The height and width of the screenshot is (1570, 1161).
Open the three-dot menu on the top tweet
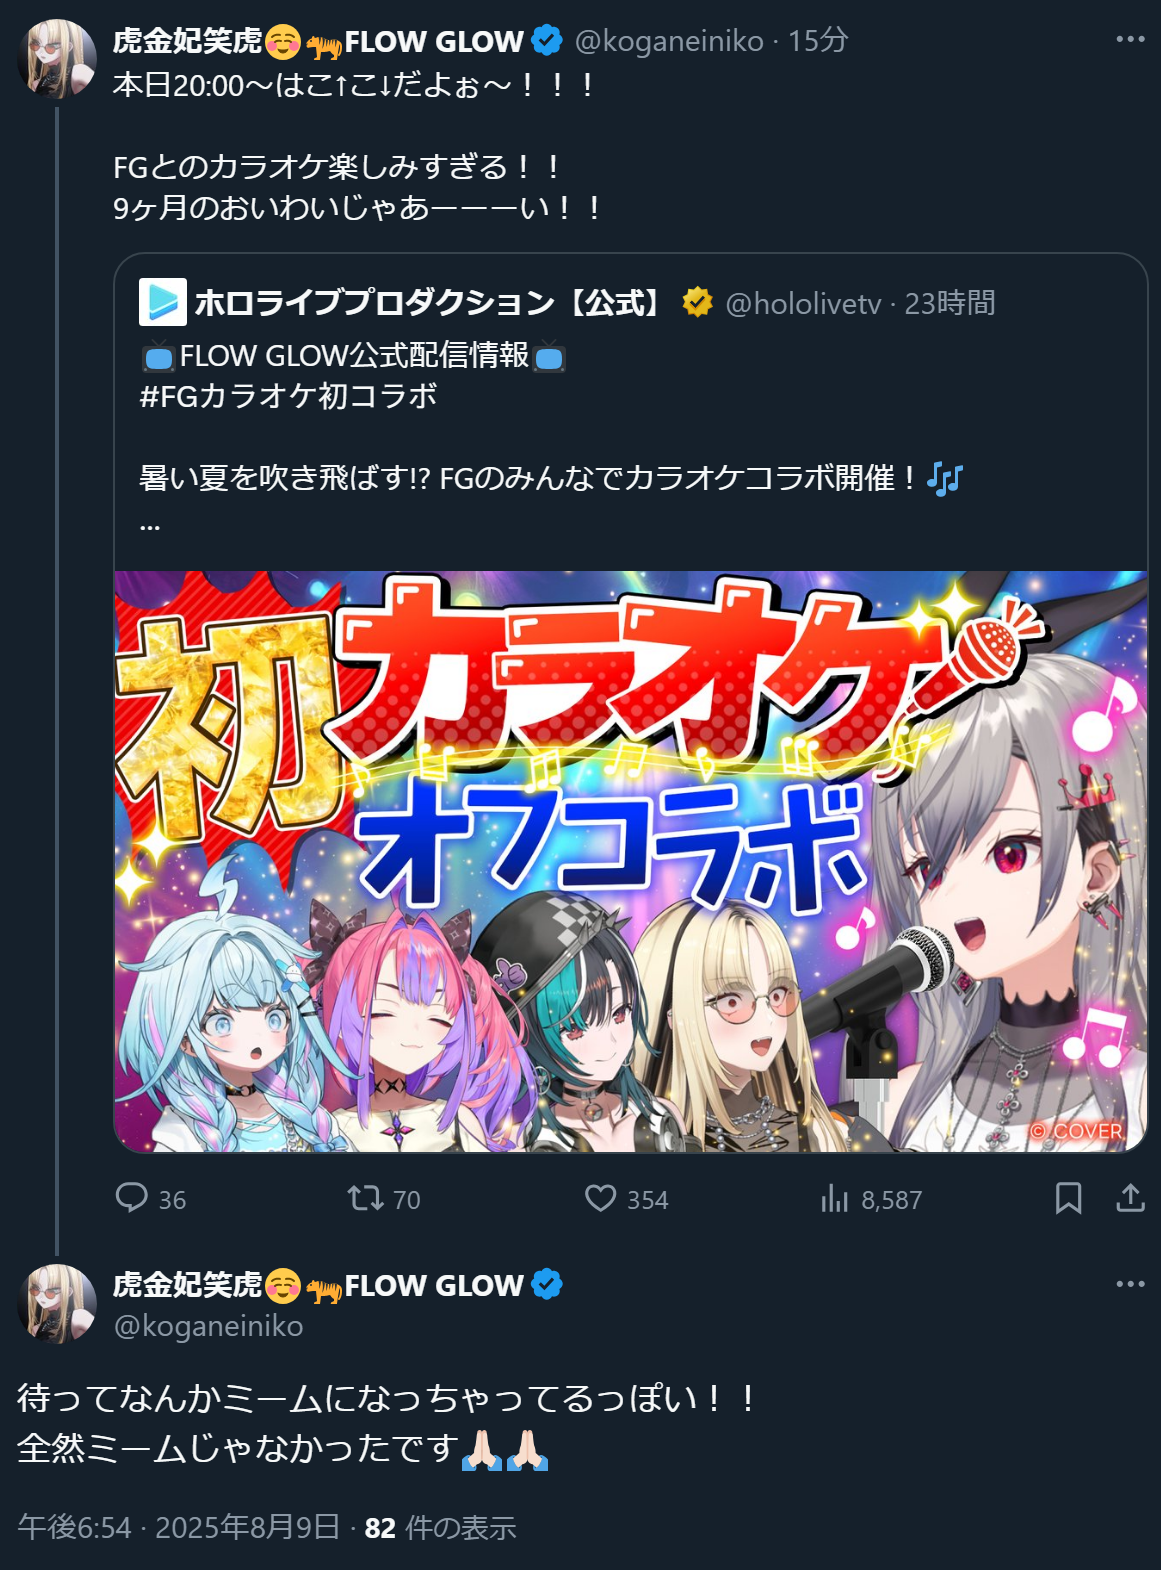[1130, 39]
